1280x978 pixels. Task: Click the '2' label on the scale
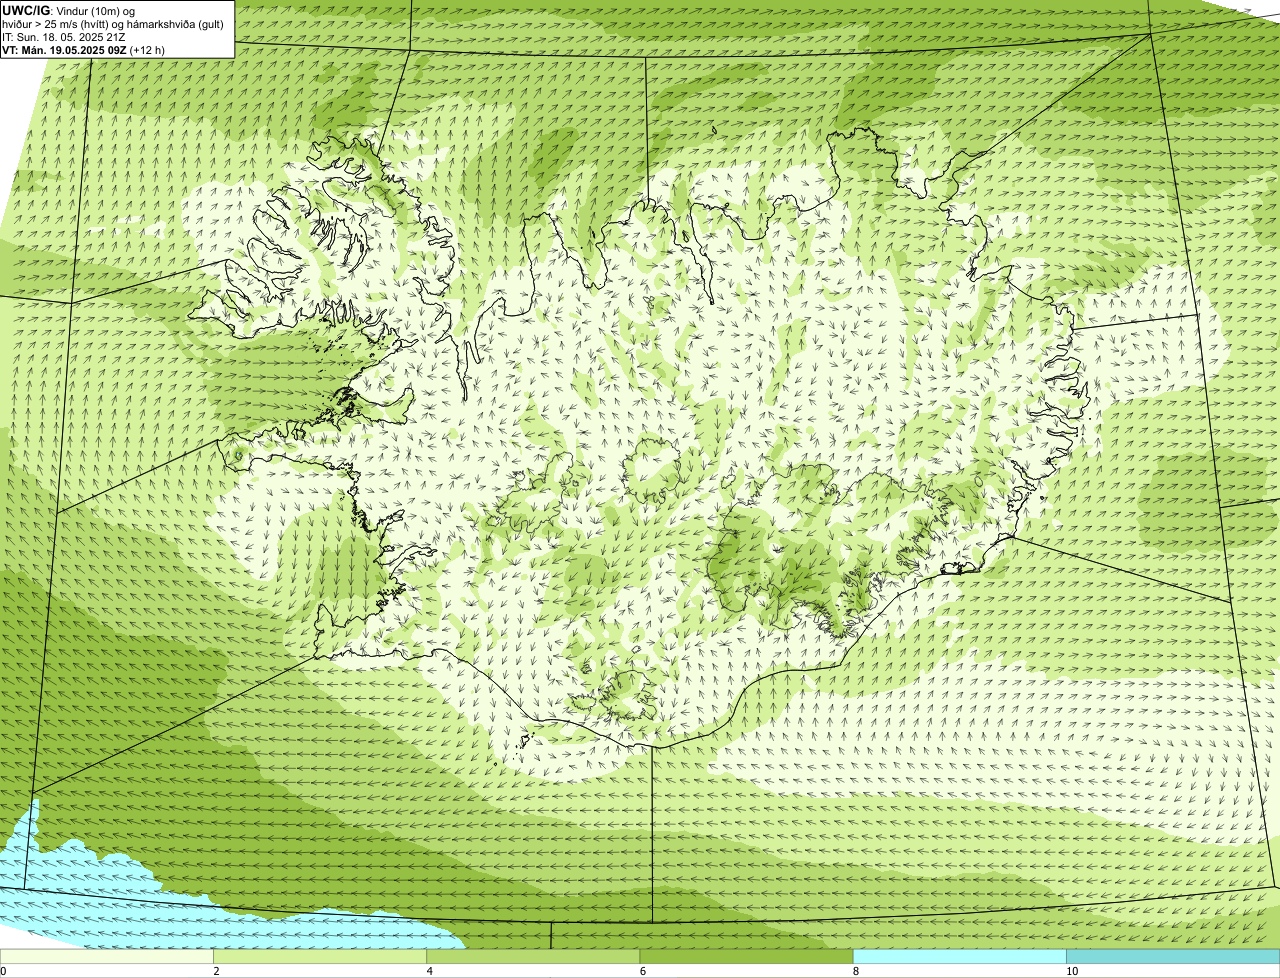coord(216,971)
